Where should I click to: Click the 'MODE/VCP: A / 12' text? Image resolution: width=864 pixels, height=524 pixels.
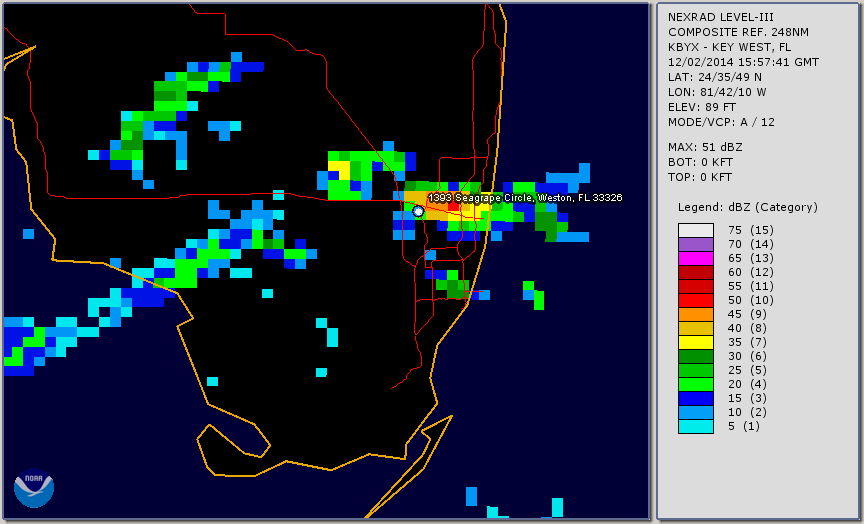[721, 122]
